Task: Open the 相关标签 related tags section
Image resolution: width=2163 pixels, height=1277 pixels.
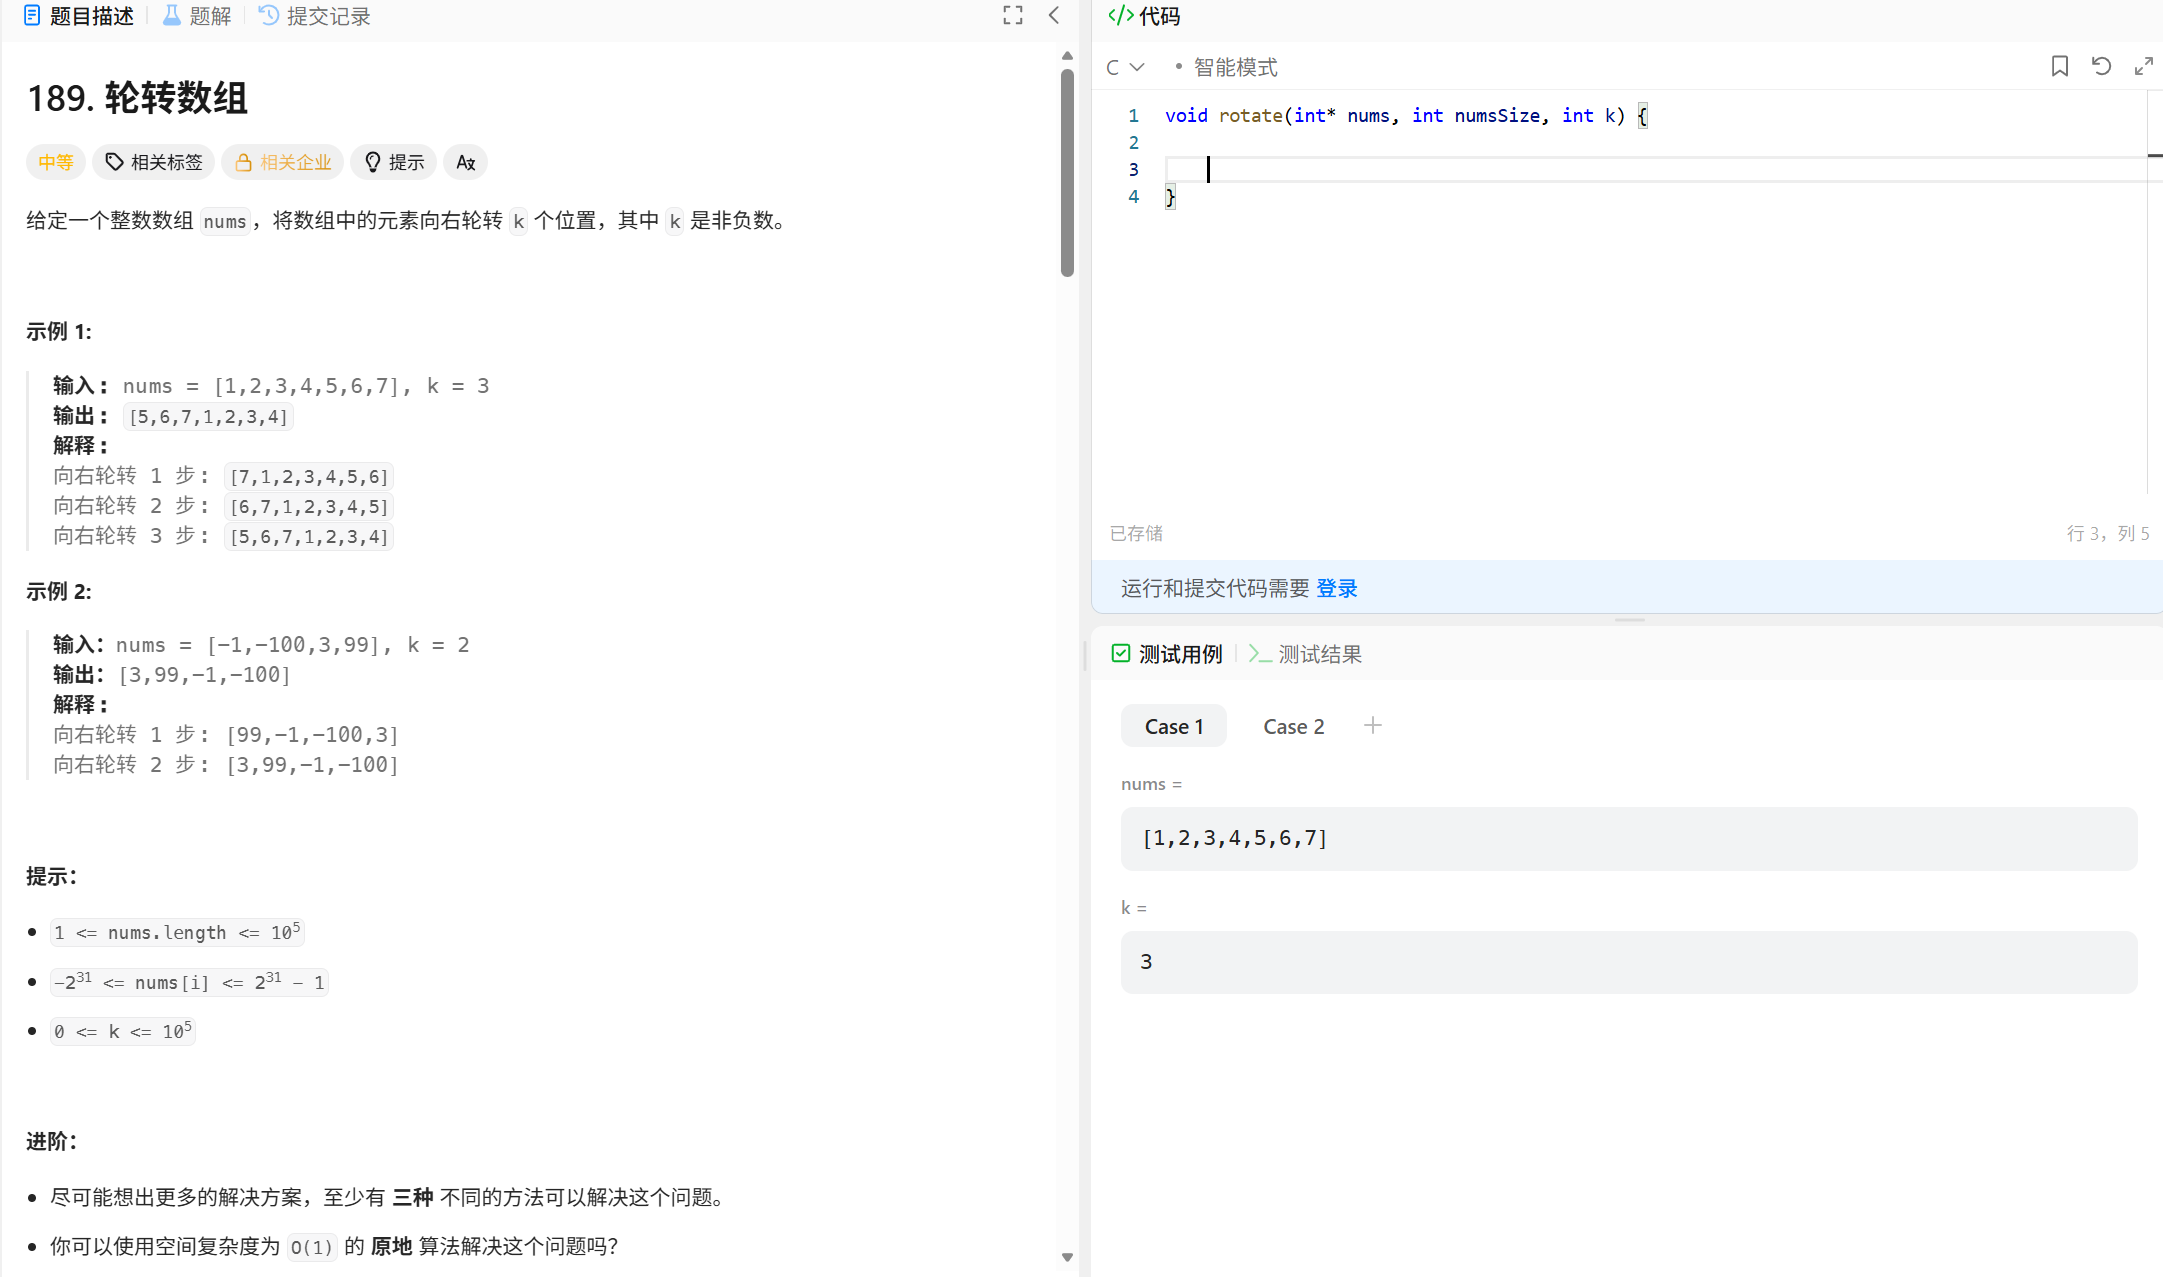Action: (x=153, y=162)
